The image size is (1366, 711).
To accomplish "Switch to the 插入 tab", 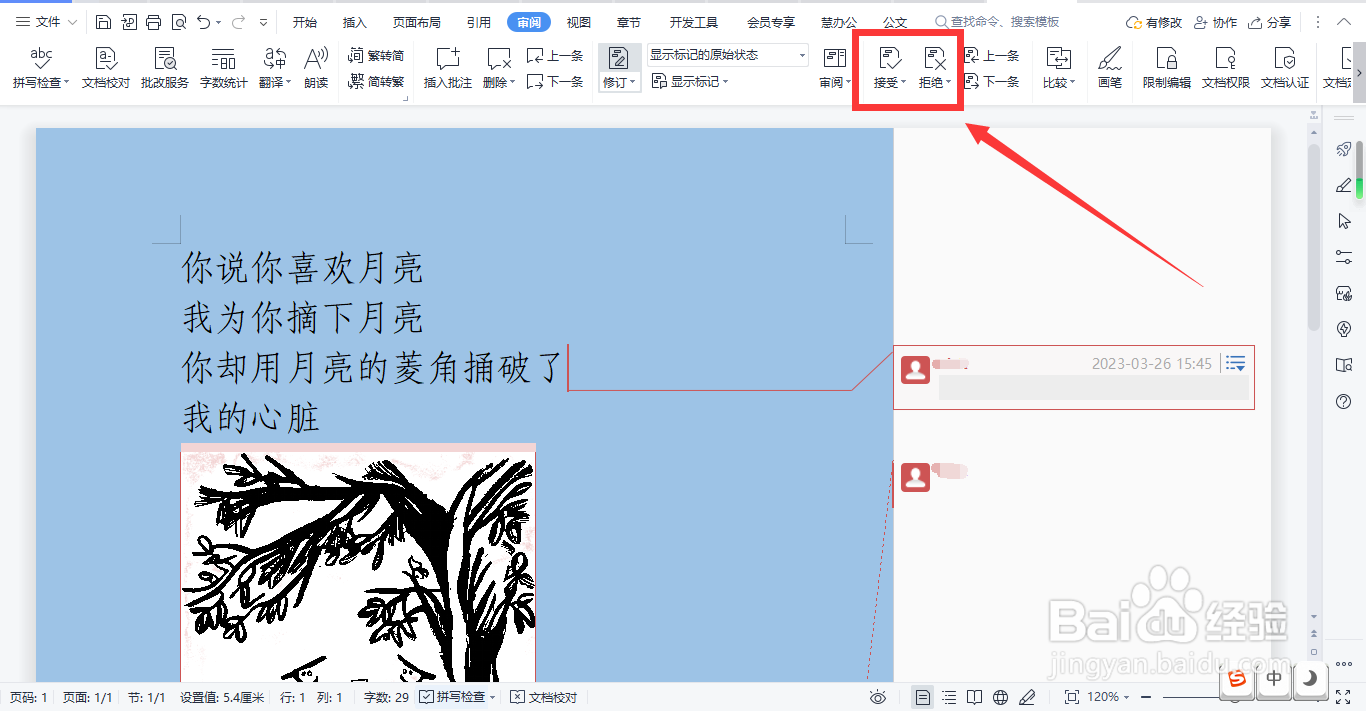I will point(355,22).
